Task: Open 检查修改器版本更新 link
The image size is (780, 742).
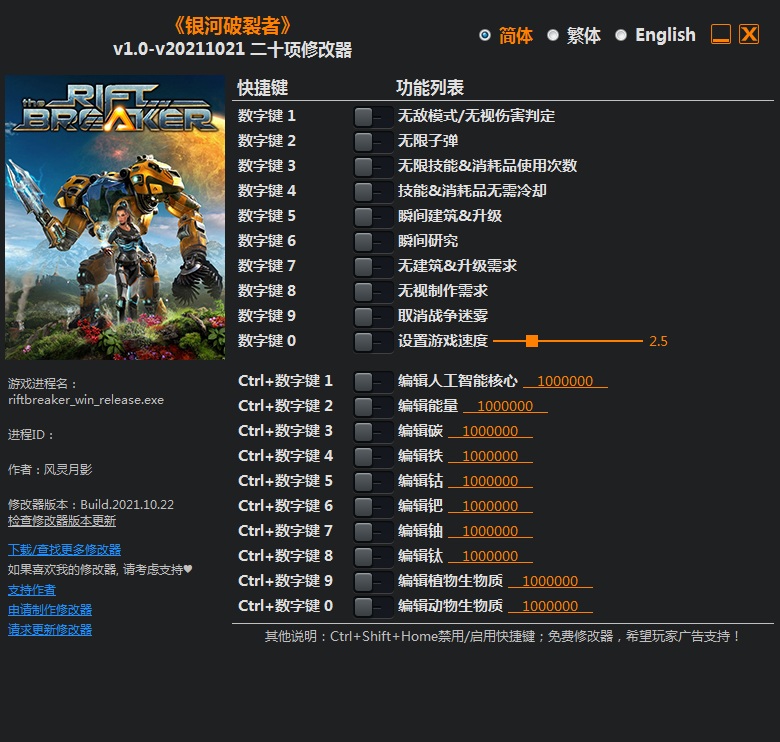Action: coord(62,521)
